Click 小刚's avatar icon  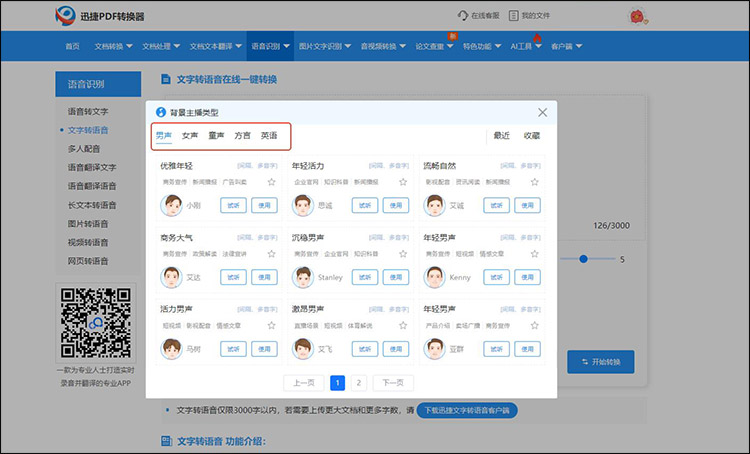[x=171, y=205]
